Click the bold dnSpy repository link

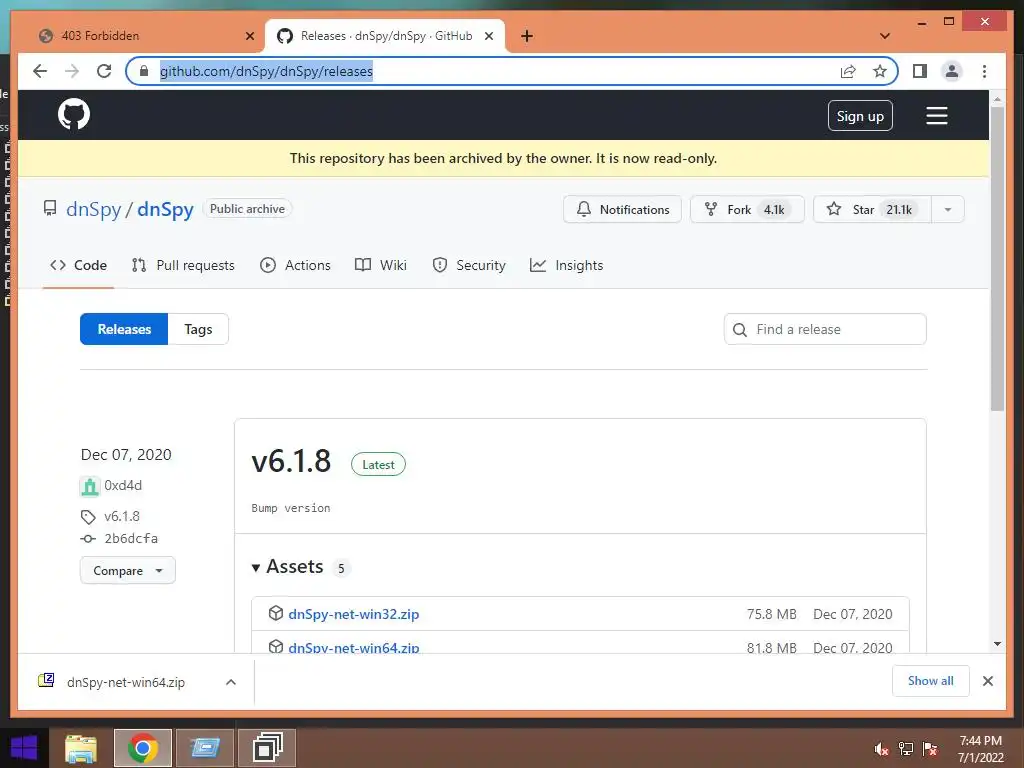coord(165,209)
